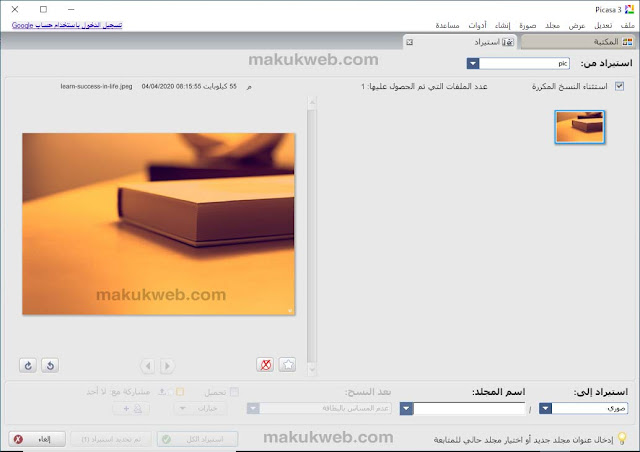
Task: Click the learn-success-in-life.jpeg file name
Action: pyautogui.click(x=96, y=87)
